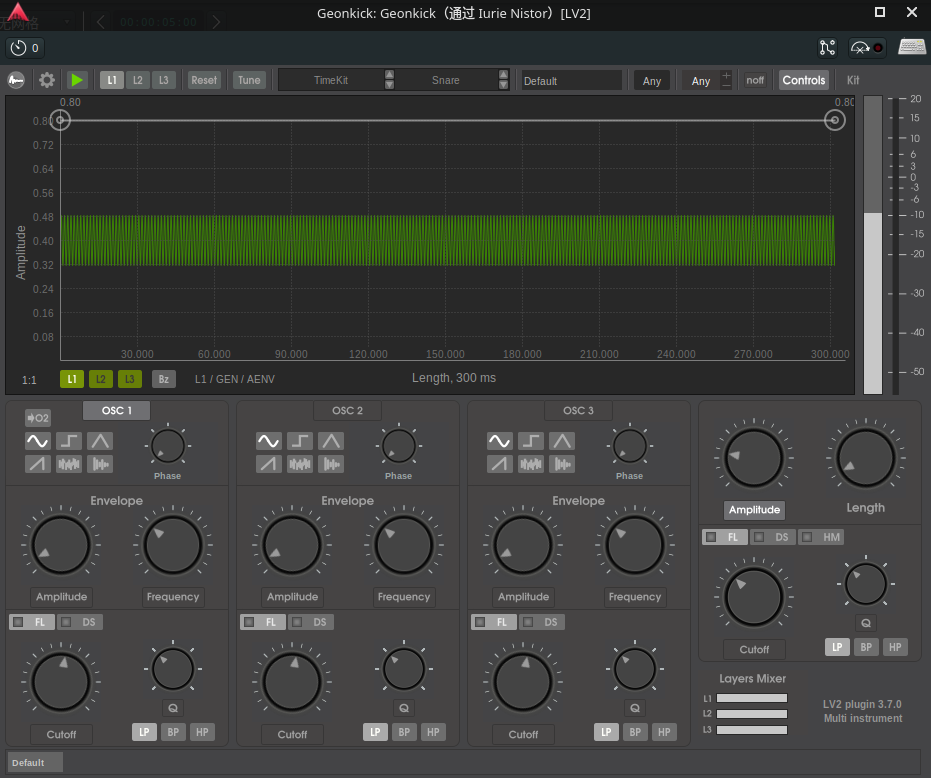Select noise wave for OSC 2
Viewport: 931px width, 778px height.
300,464
